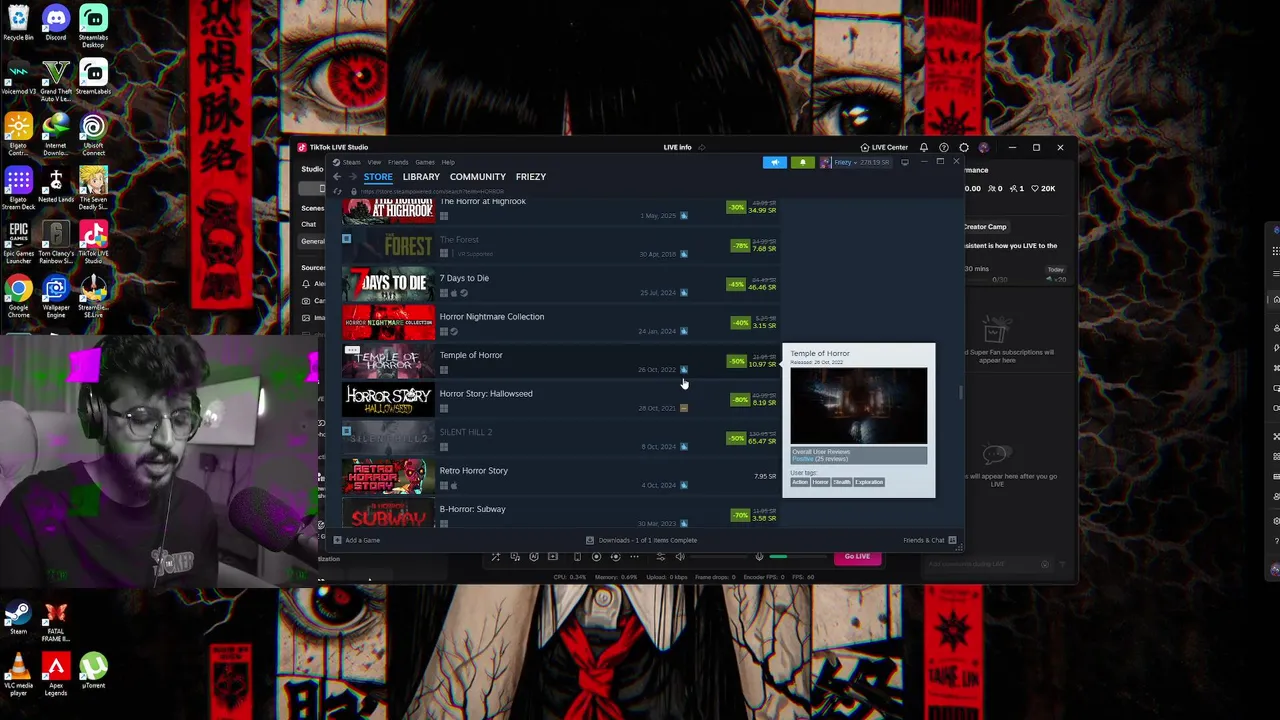Click Add a Game in Steam

pyautogui.click(x=357, y=540)
